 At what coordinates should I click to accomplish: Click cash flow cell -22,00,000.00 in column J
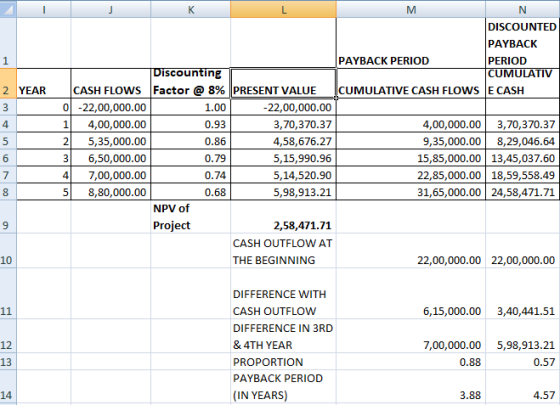[x=111, y=107]
